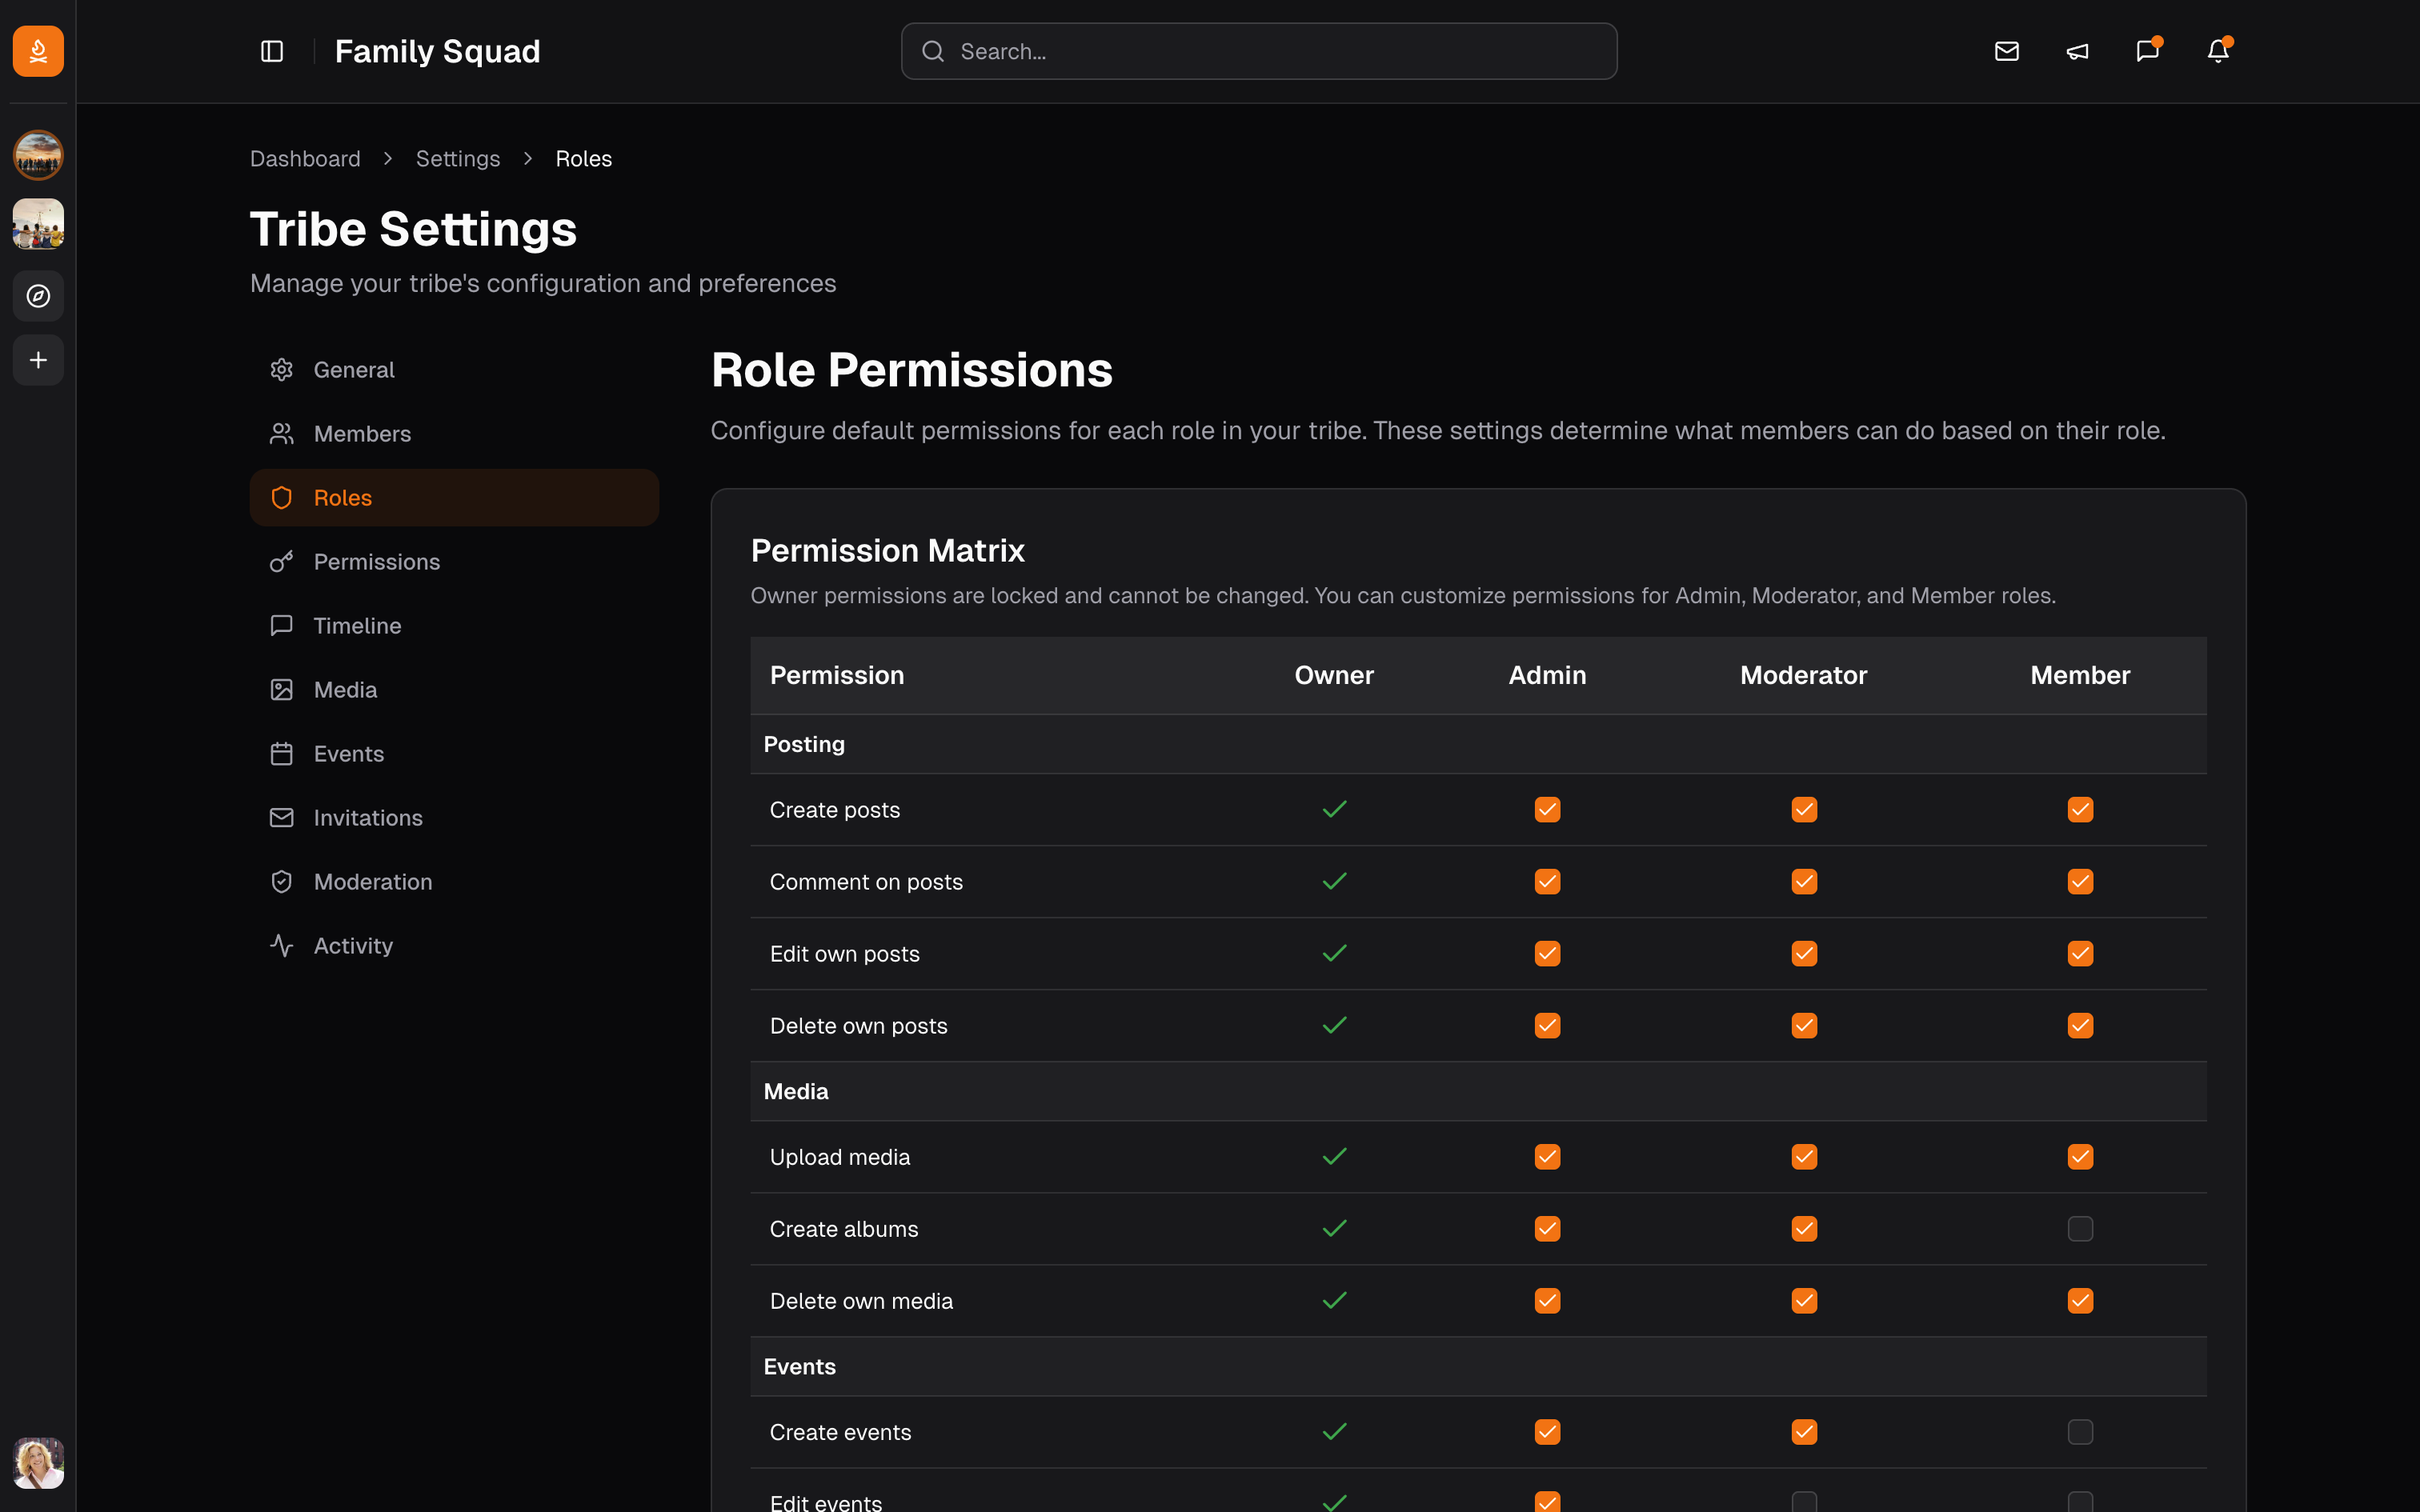Select the active tribe avatar with sunset photo
Viewport: 2420px width, 1512px height.
(37, 155)
